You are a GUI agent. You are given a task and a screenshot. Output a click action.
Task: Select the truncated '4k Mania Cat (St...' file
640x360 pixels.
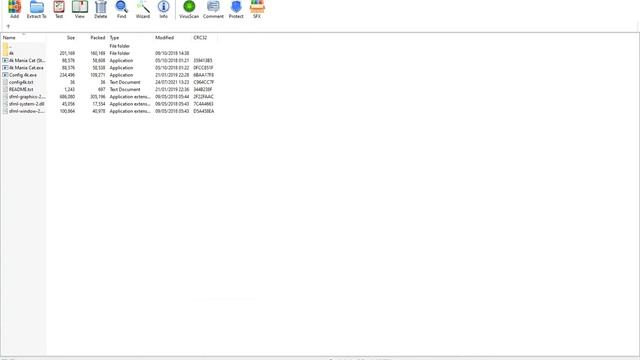27,60
